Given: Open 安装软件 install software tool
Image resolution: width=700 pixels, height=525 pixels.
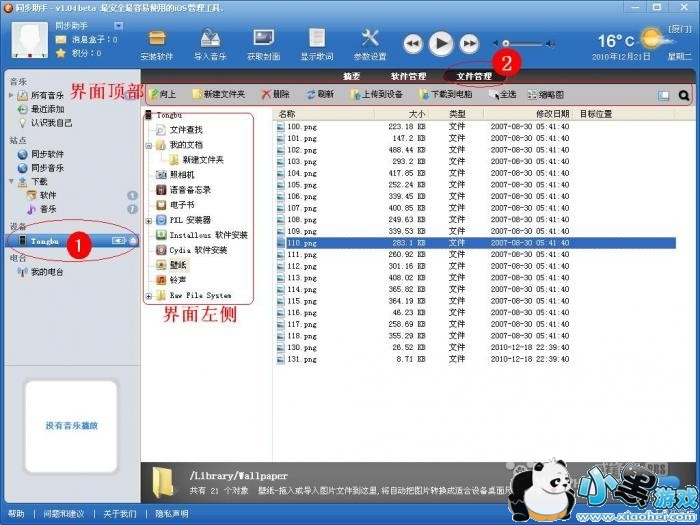Looking at the screenshot, I should tap(157, 45).
